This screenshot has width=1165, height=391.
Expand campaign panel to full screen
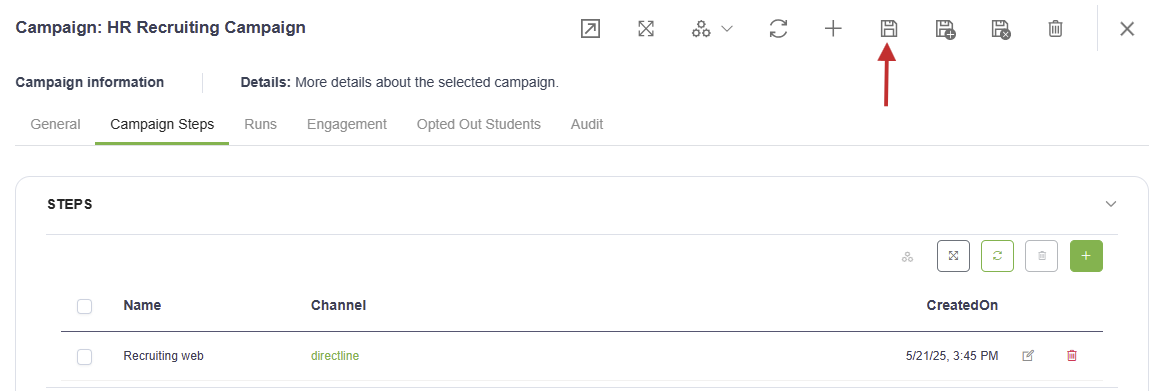click(x=646, y=29)
